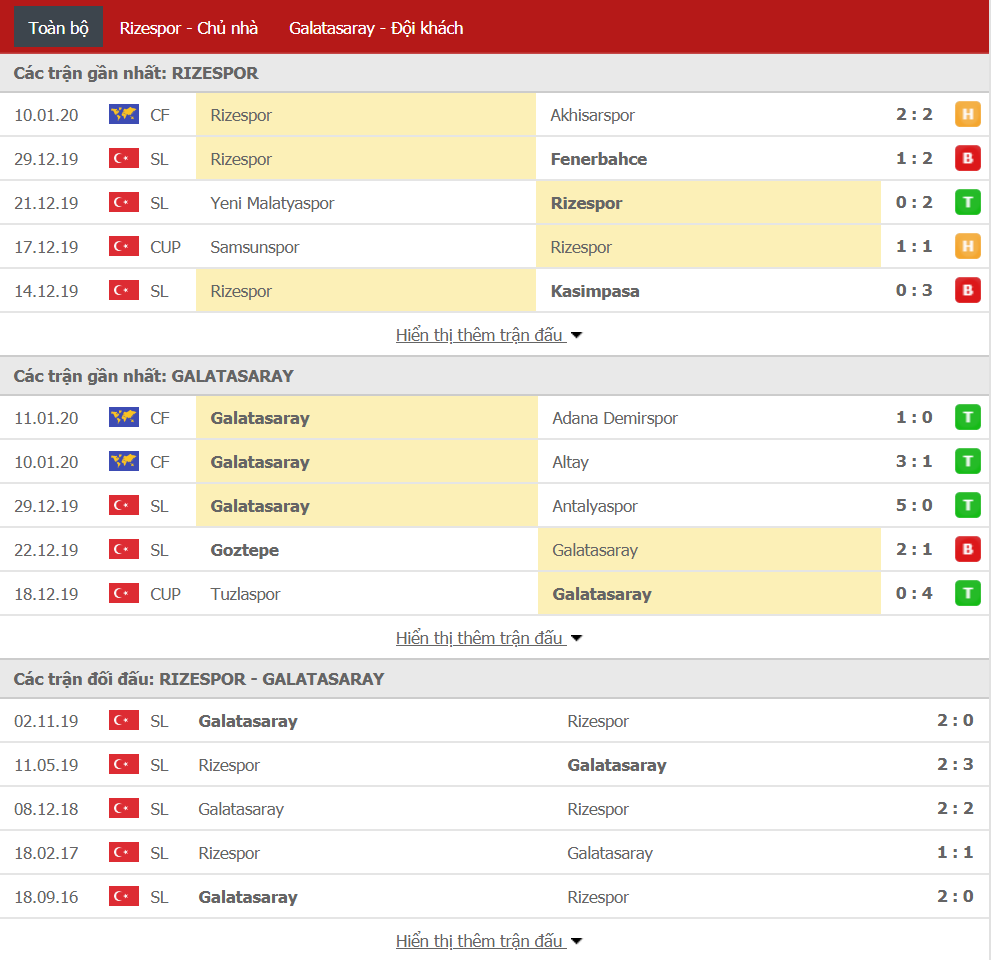Click Yeni Malatyaspor team name
991x960 pixels.
[x=272, y=203]
